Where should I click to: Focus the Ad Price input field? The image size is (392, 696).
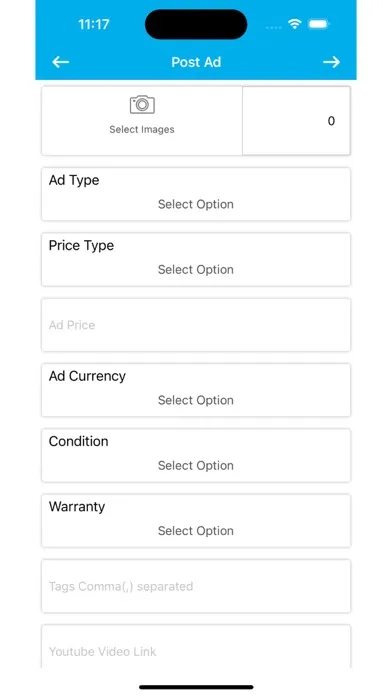[196, 325]
